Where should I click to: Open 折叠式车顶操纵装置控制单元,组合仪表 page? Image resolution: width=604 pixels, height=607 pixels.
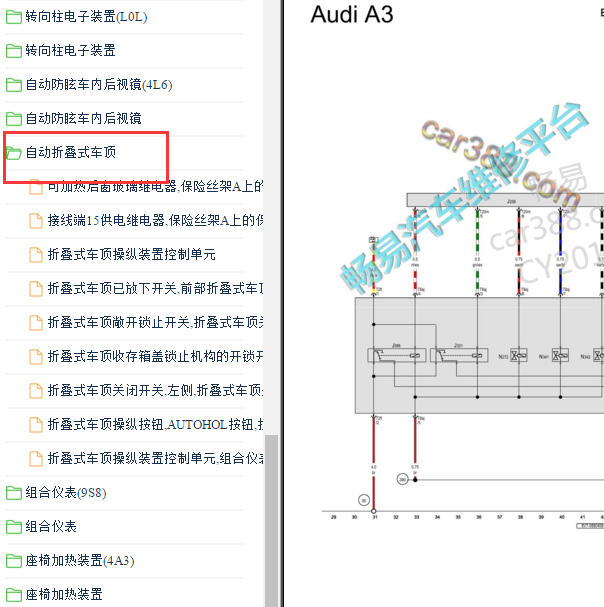click(x=155, y=459)
